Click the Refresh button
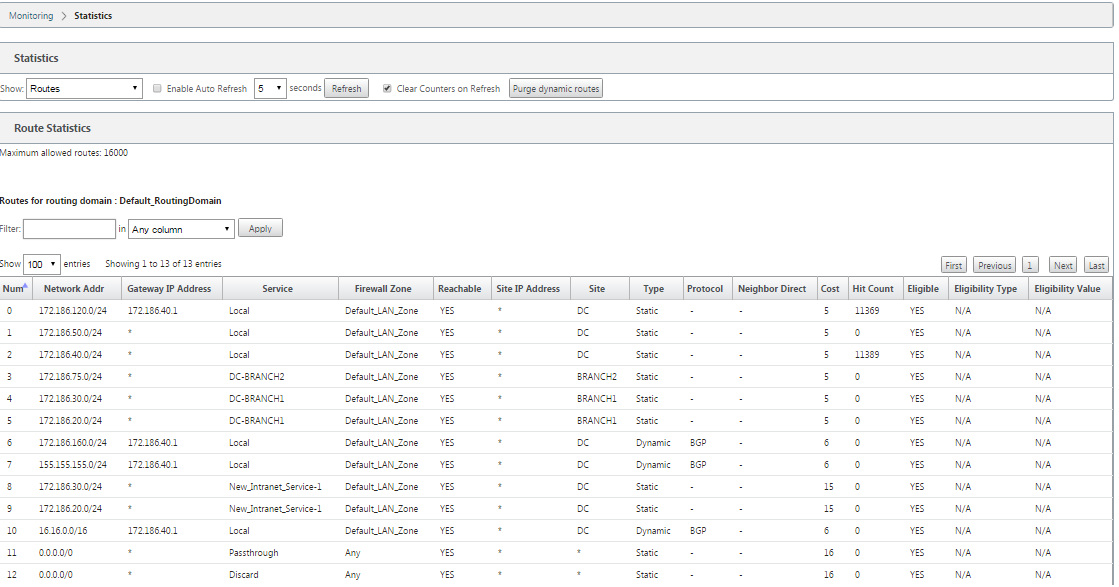The width and height of the screenshot is (1119, 587). [x=346, y=88]
